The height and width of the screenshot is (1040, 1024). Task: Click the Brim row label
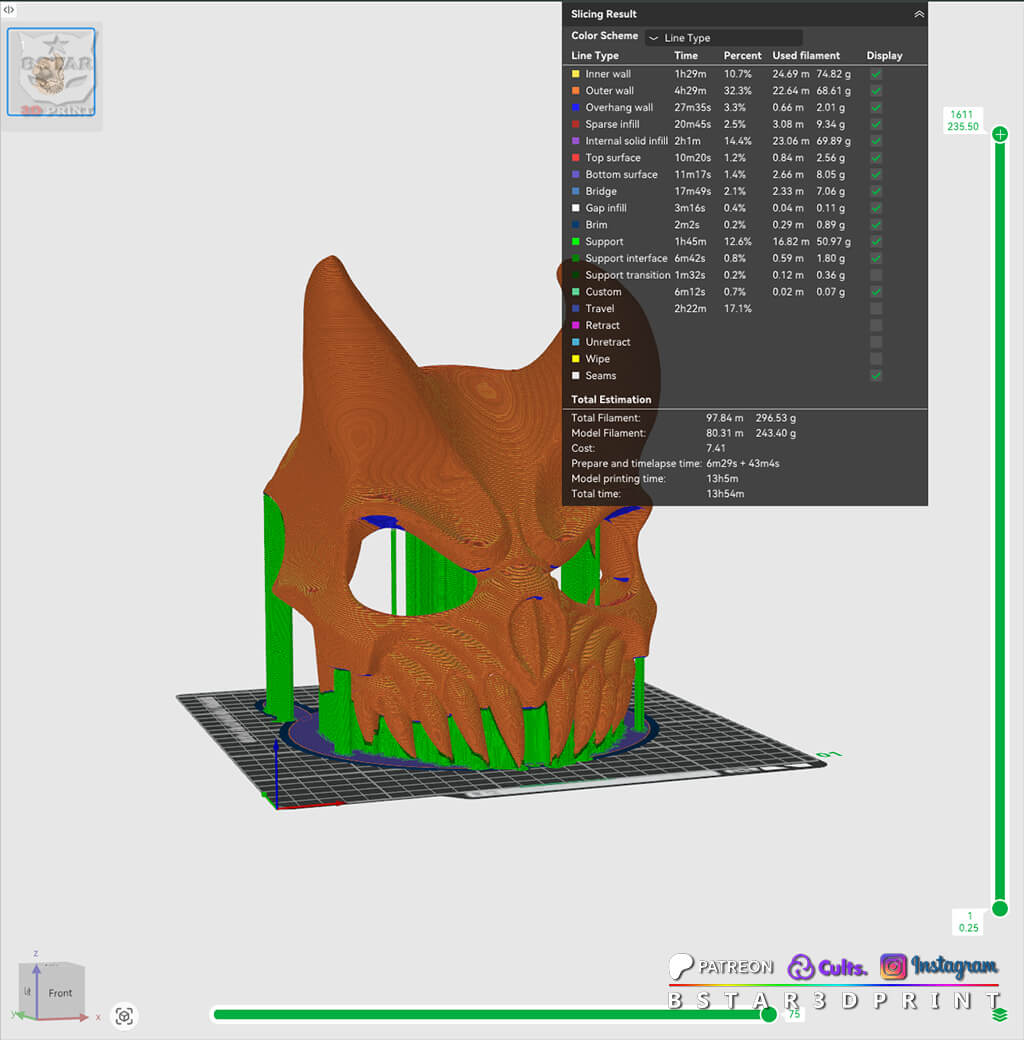pyautogui.click(x=596, y=225)
